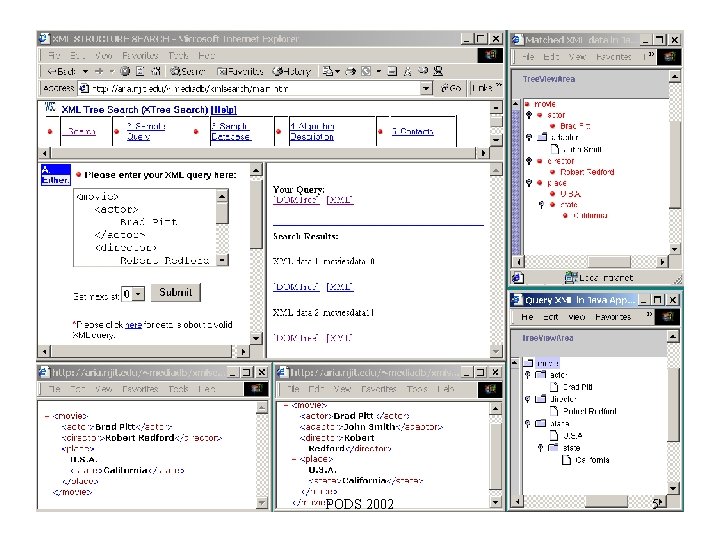Image resolution: width=720 pixels, height=540 pixels.
Task: Open DOM tree link under Your Query
Action: coord(296,200)
